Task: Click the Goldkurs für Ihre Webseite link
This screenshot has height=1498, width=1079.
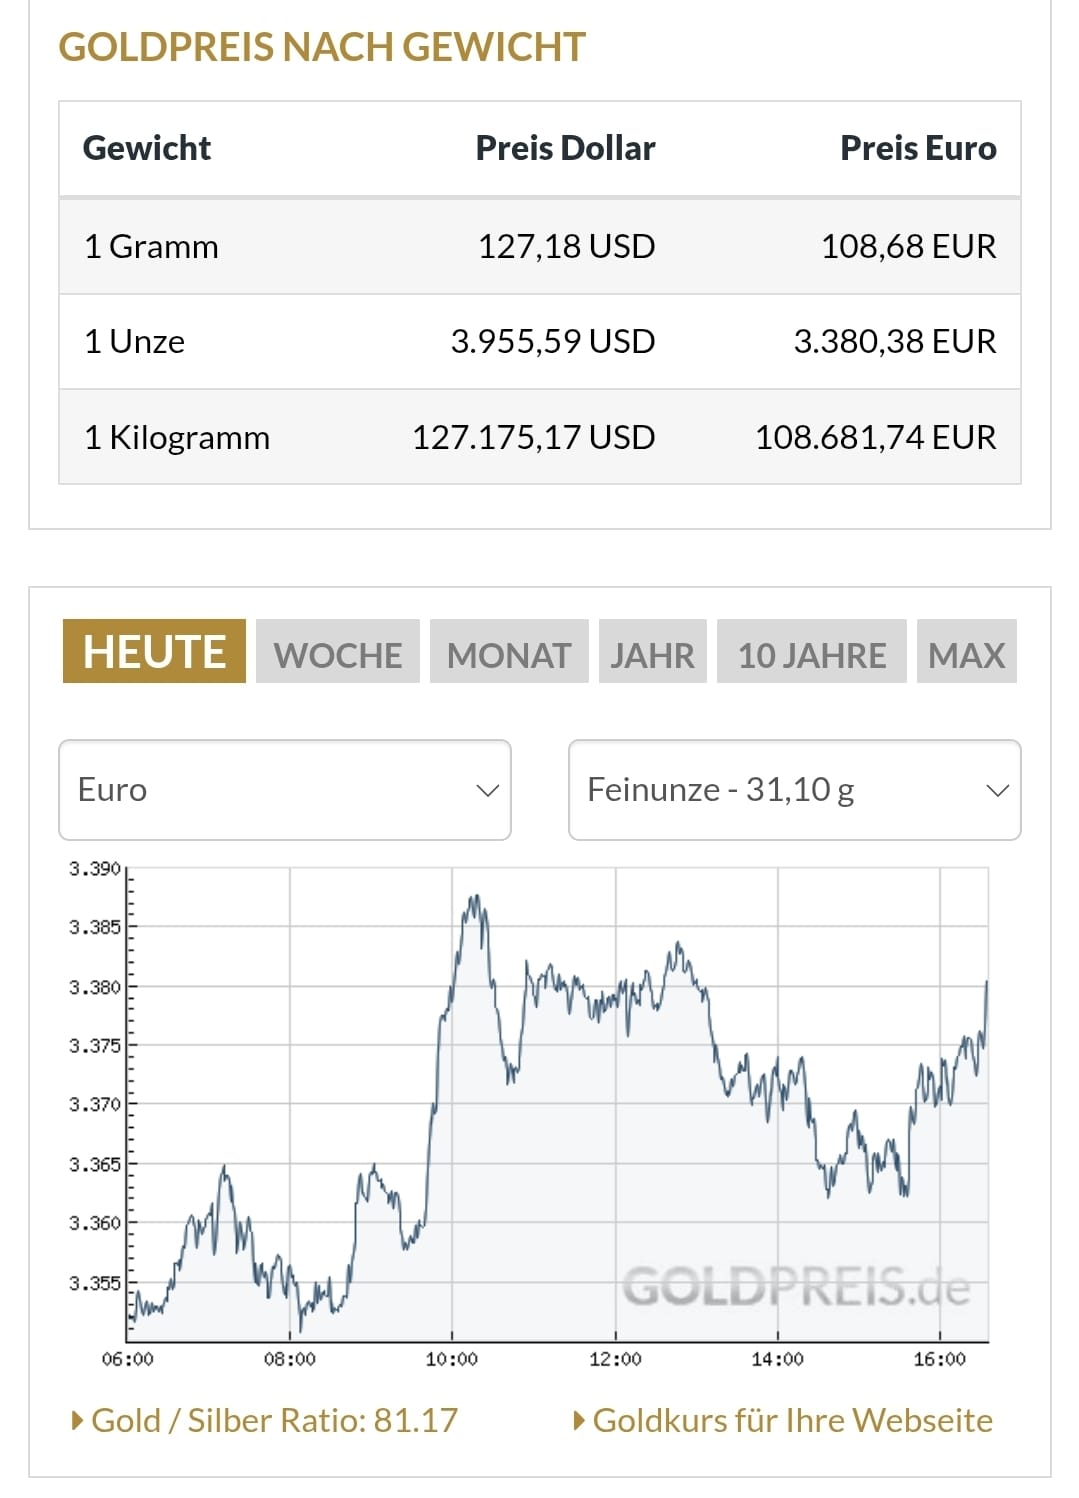Action: [x=792, y=1420]
